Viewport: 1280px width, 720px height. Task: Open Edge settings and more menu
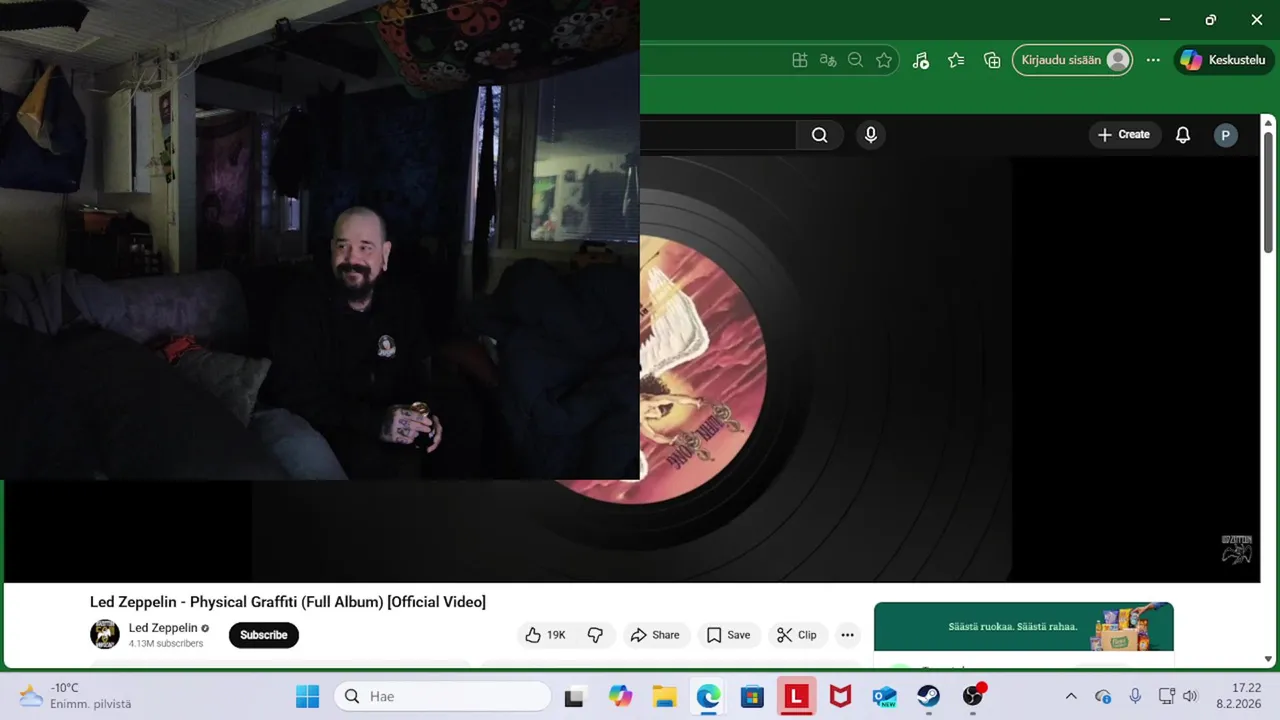(x=1153, y=60)
